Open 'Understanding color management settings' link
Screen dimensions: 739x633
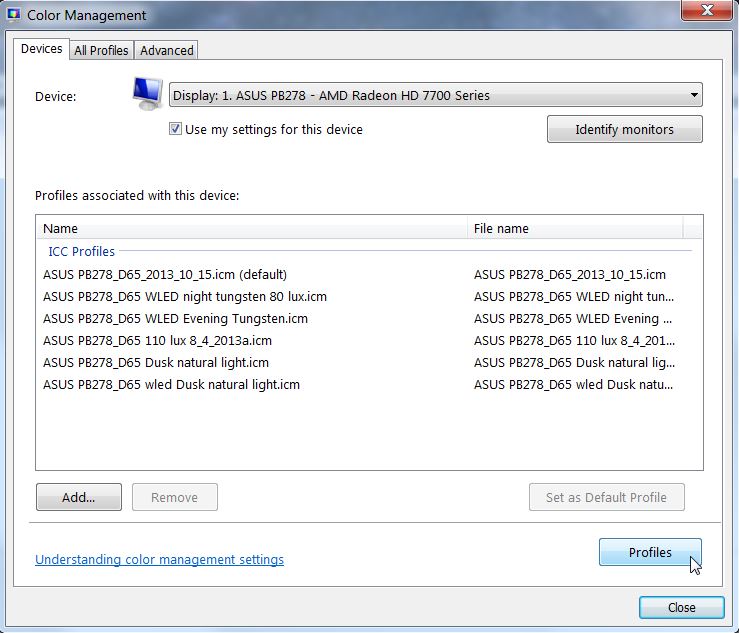tap(159, 560)
